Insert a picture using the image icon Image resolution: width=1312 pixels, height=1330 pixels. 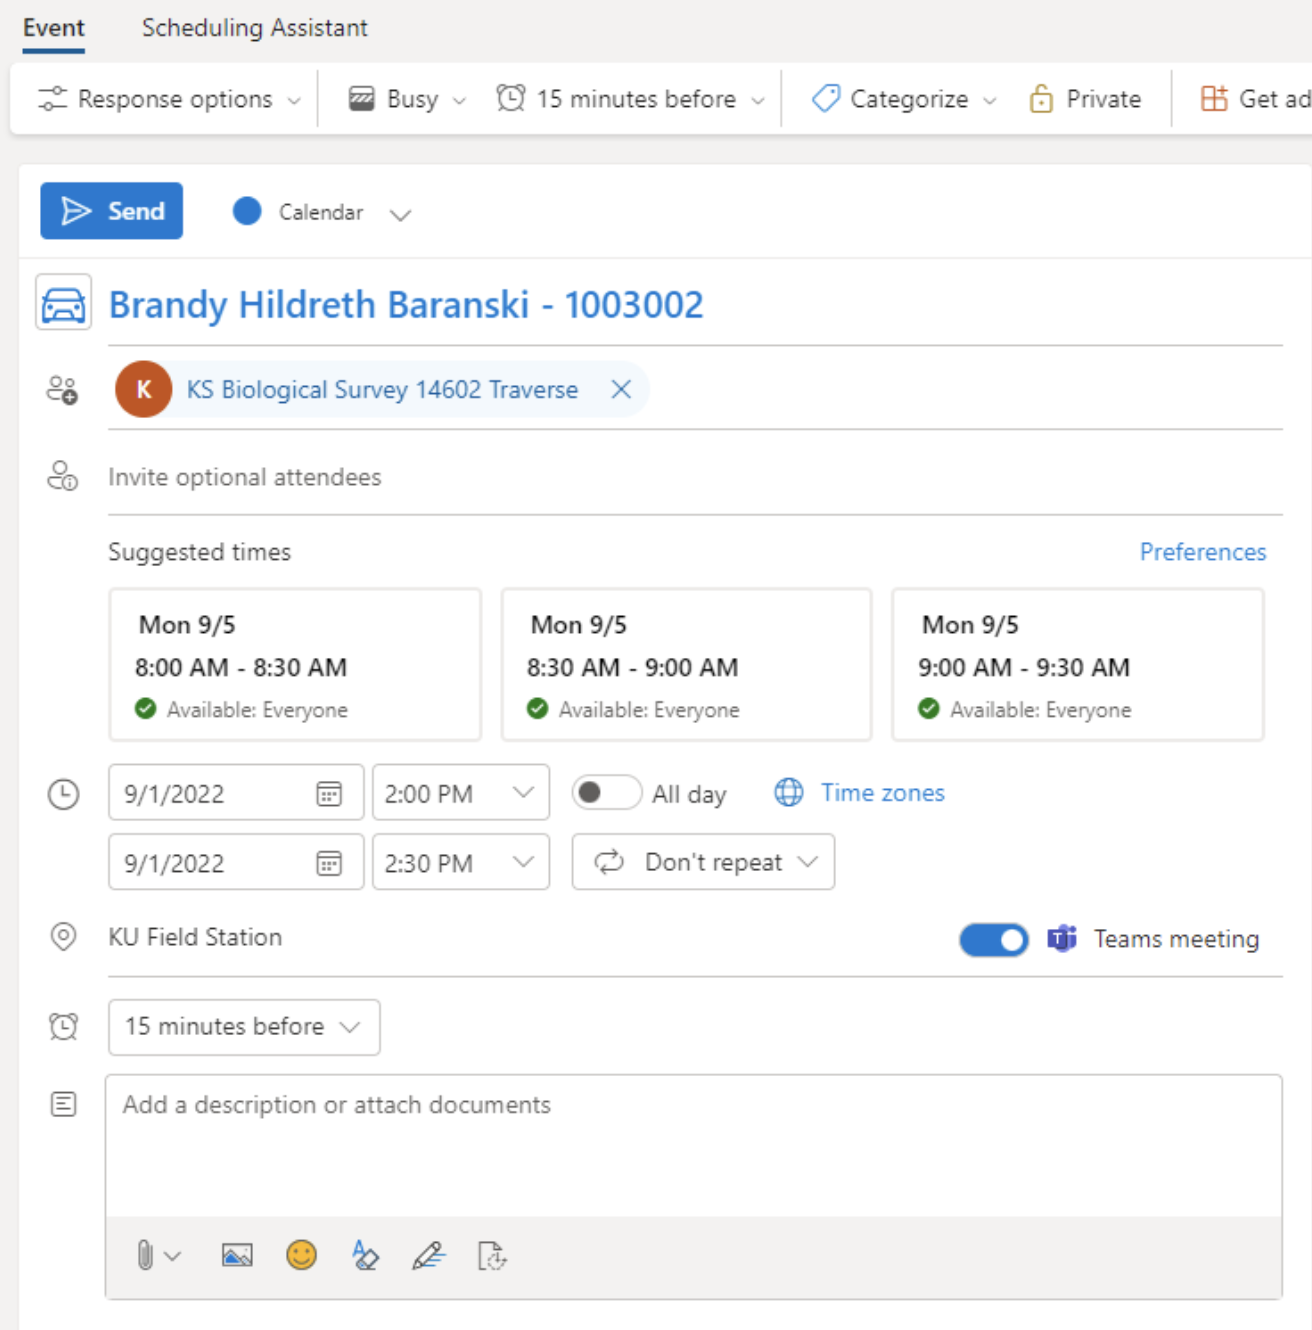pyautogui.click(x=237, y=1255)
